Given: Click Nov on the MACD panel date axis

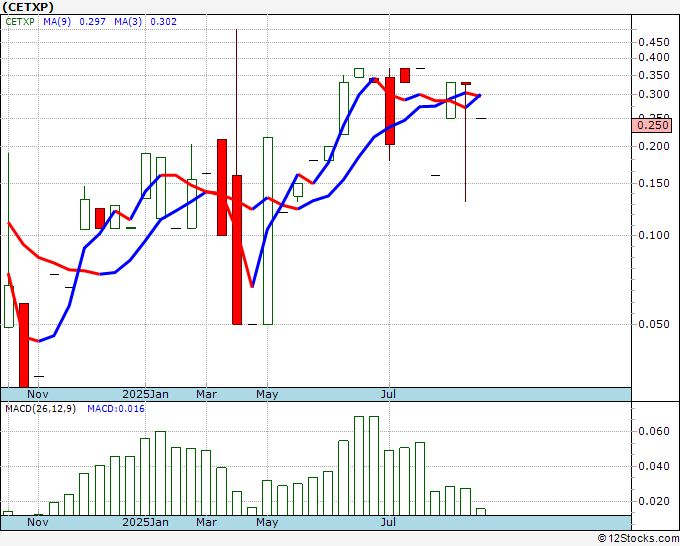Looking at the screenshot, I should 38,522.
